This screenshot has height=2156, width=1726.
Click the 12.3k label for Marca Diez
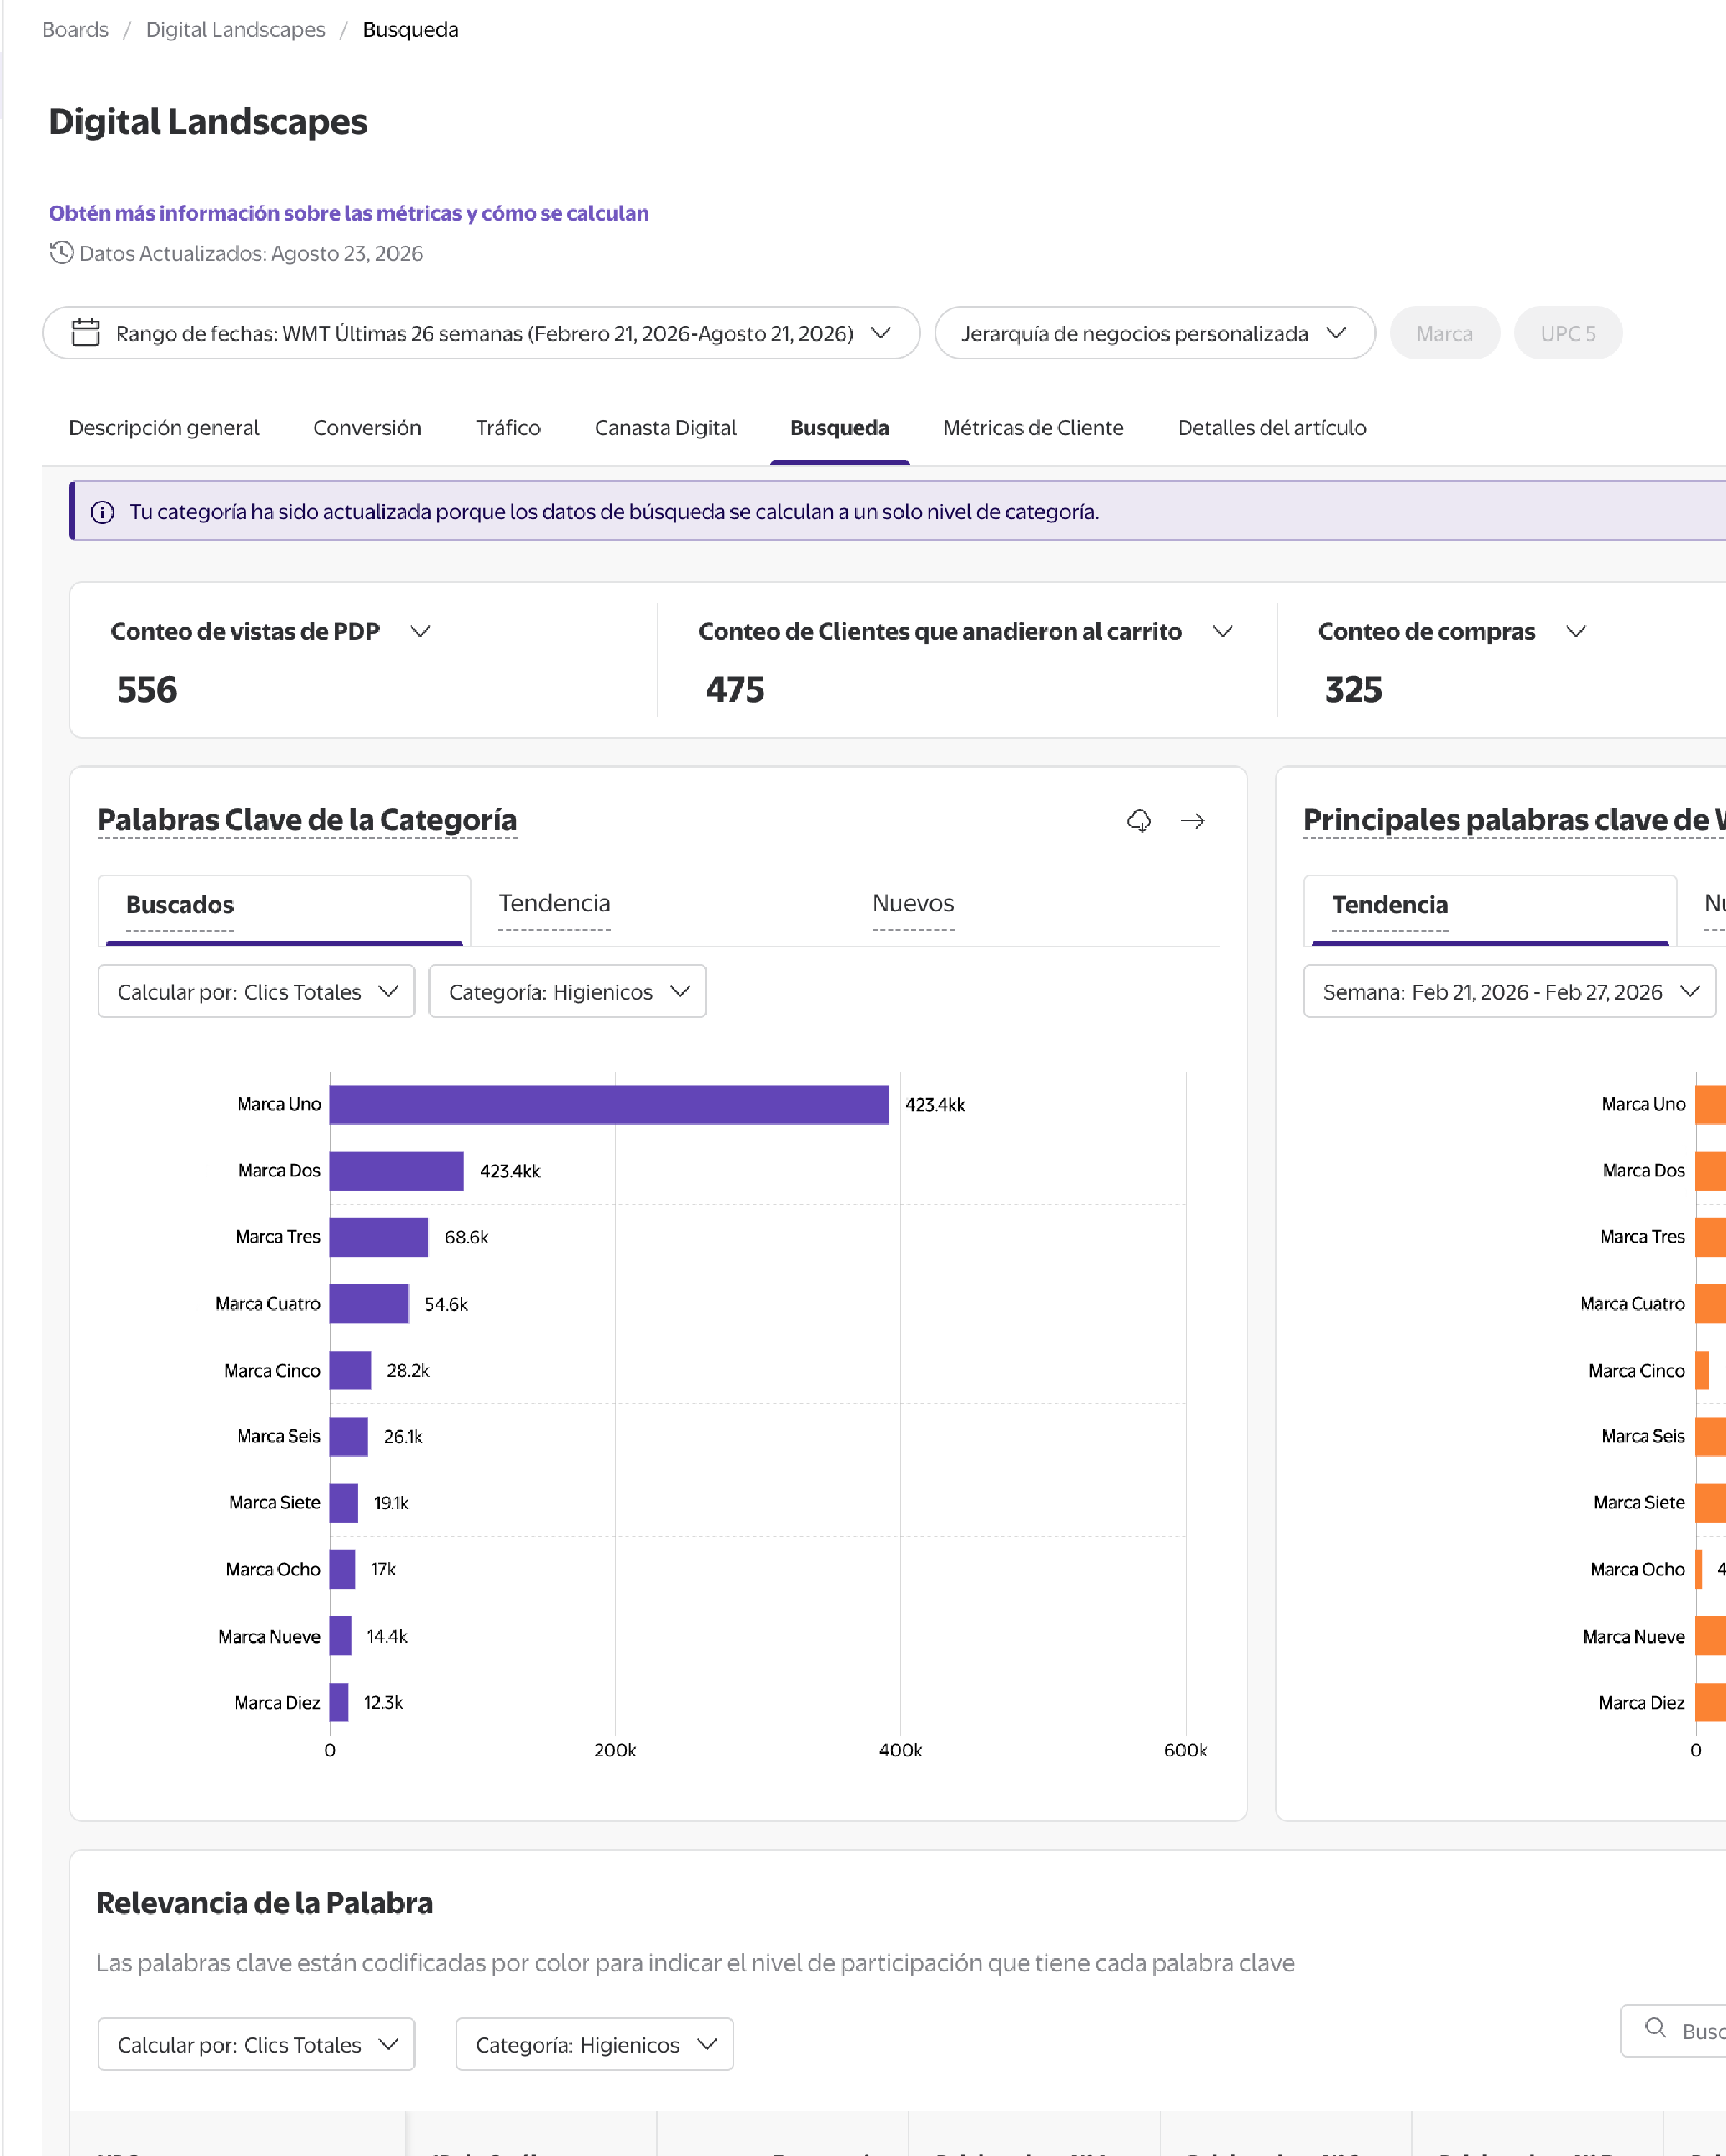(383, 1703)
